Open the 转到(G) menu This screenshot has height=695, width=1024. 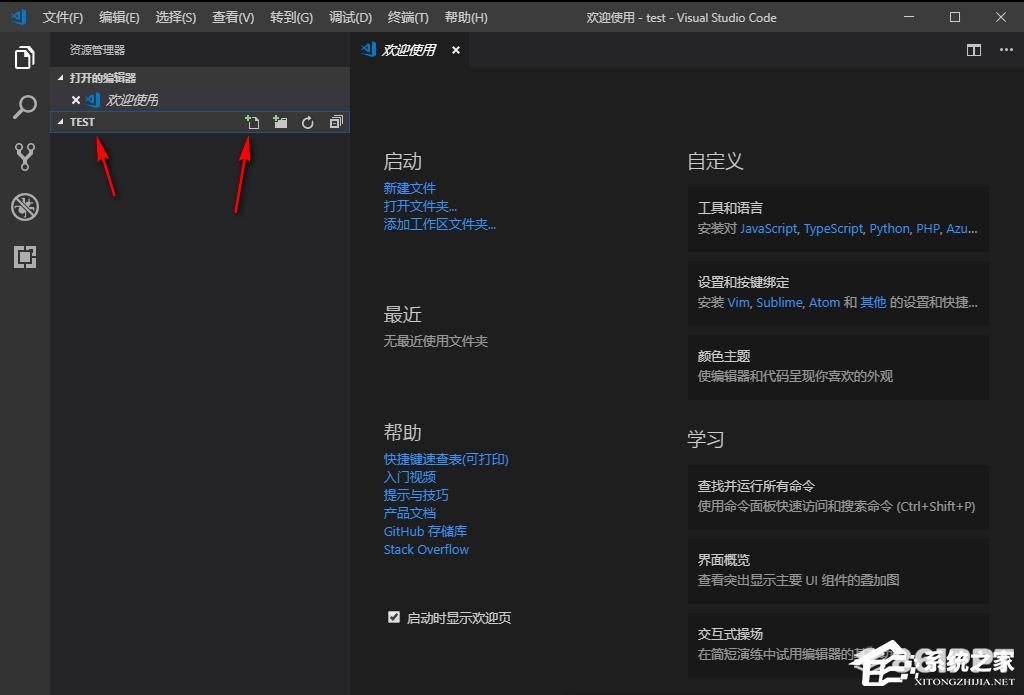[291, 18]
